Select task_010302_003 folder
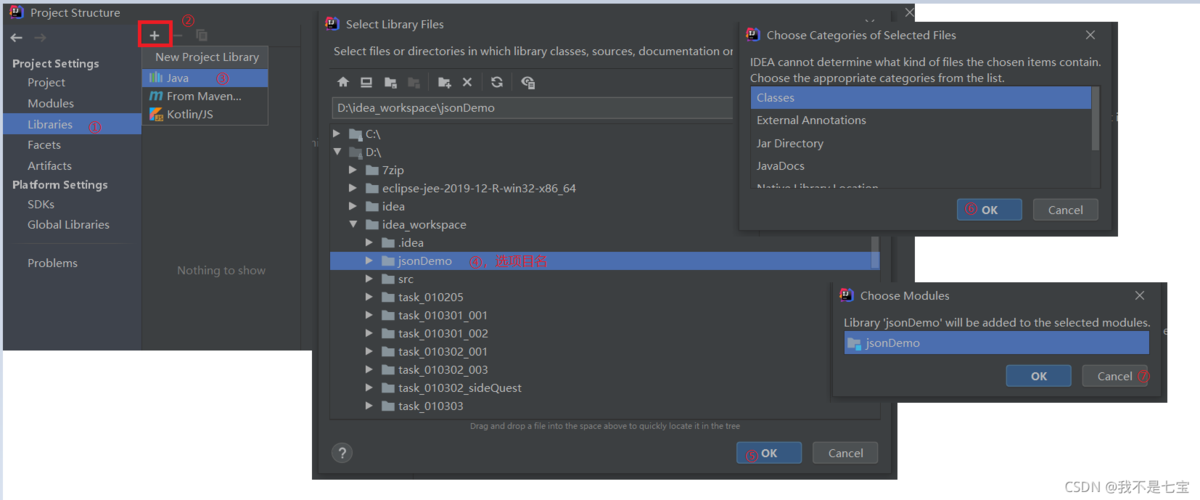The image size is (1200, 500). click(x=442, y=369)
